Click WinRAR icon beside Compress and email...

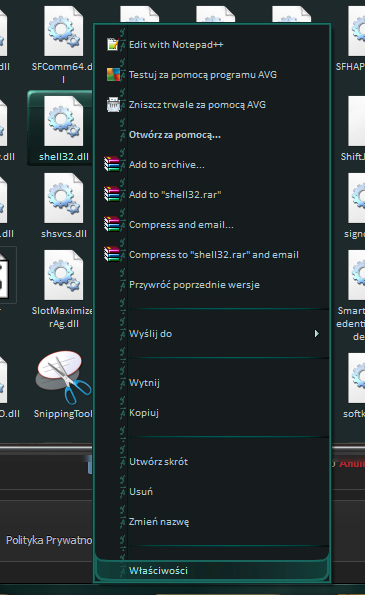[x=112, y=224]
